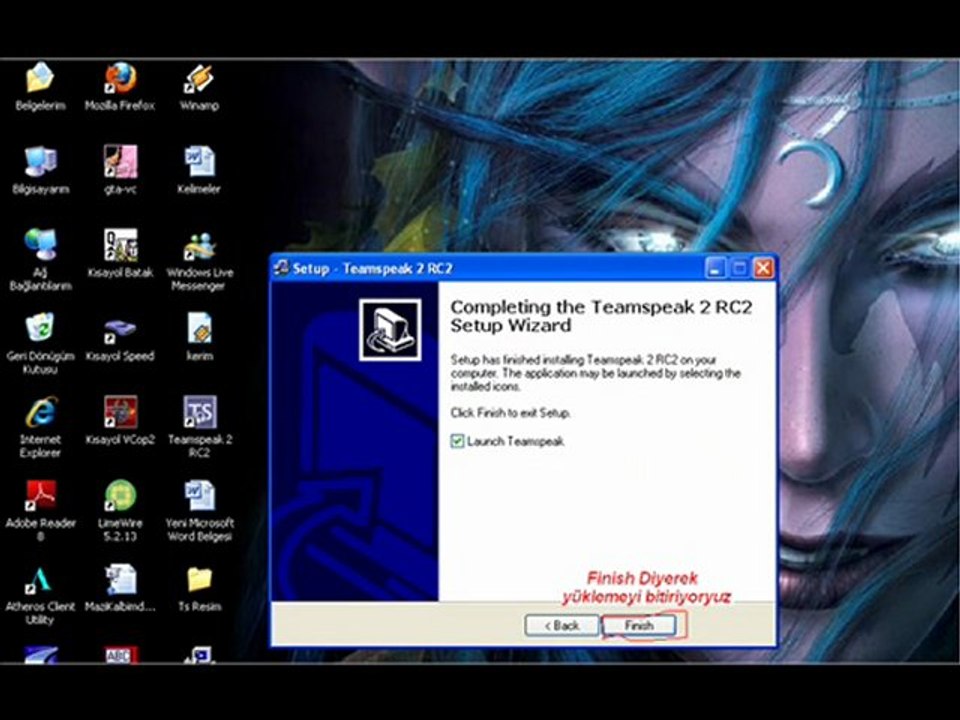This screenshot has width=960, height=720.
Task: Open the LimeWire 5.2.13 shortcut
Action: 120,495
